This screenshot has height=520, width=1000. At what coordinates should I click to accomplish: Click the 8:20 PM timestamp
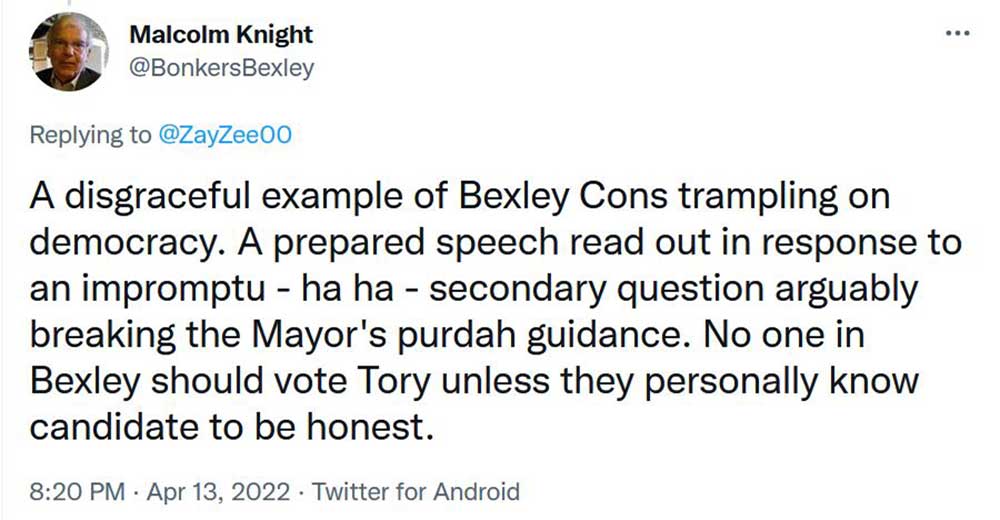coord(78,491)
